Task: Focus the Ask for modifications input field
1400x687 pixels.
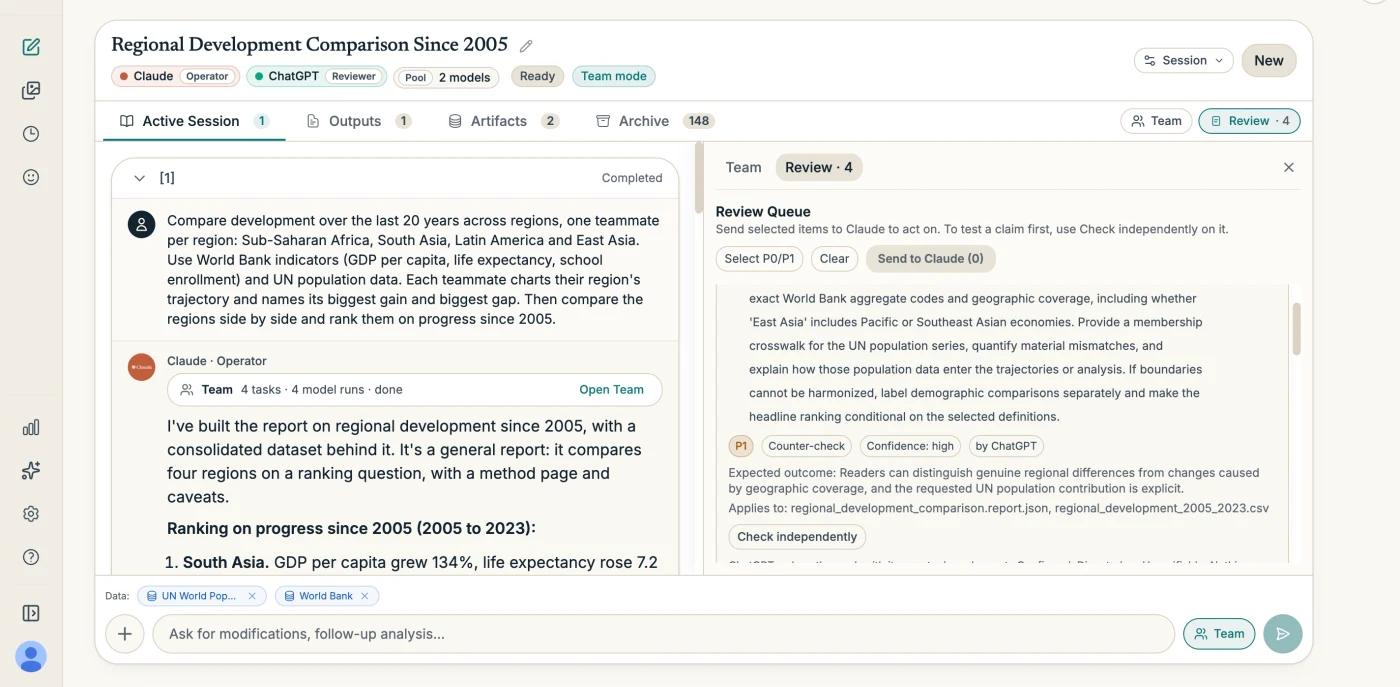Action: (x=663, y=634)
